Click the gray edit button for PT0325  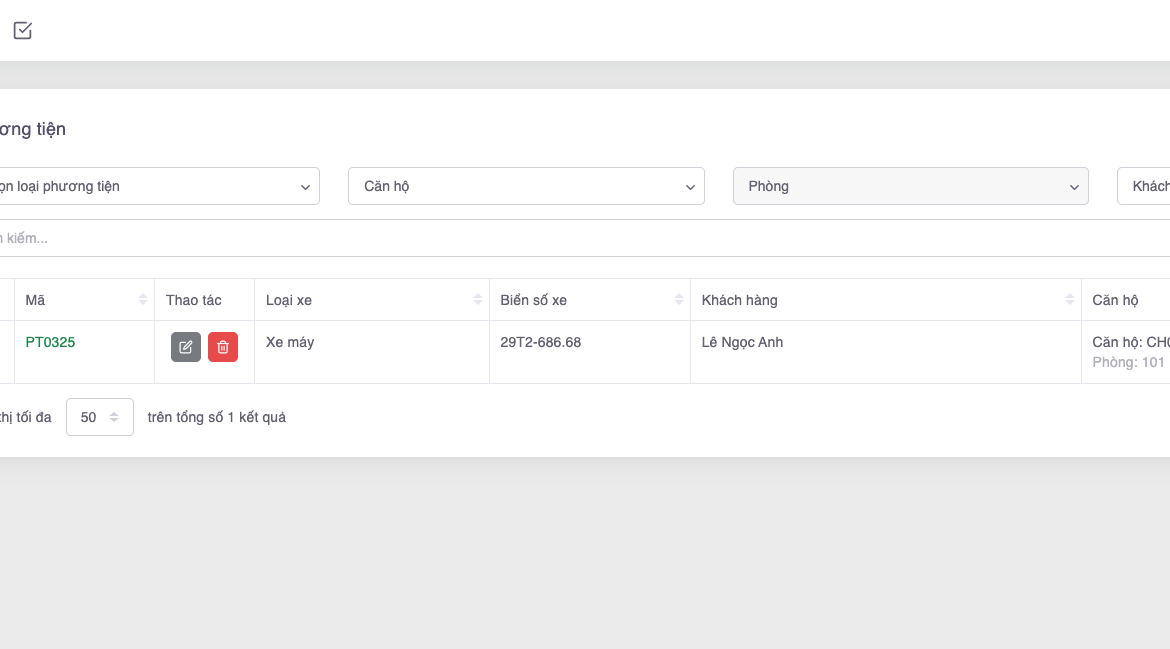pos(186,347)
